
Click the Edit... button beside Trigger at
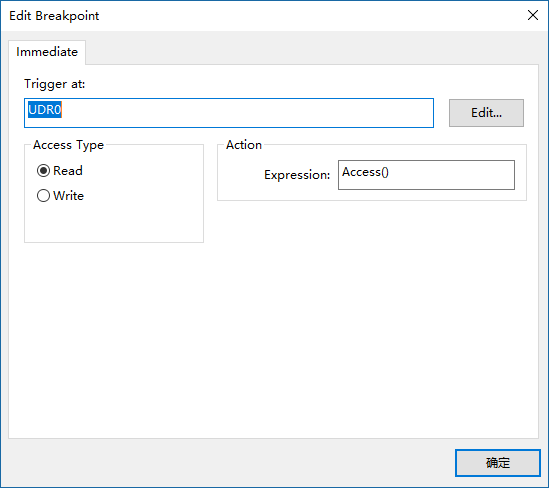[486, 113]
